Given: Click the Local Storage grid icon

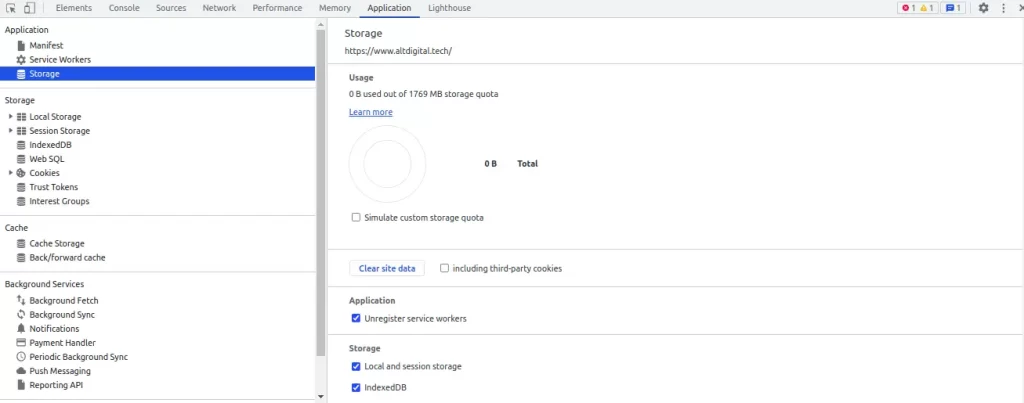Looking at the screenshot, I should coord(21,117).
